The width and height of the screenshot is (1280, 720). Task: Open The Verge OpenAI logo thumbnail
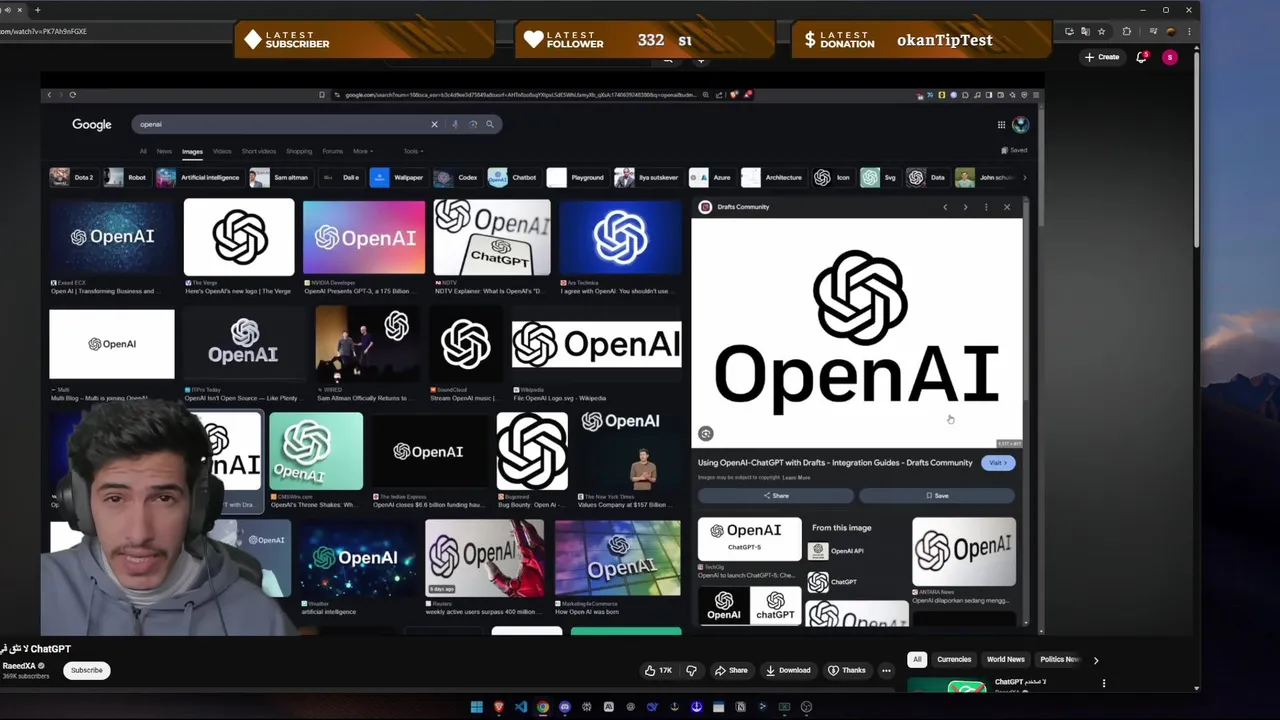239,237
